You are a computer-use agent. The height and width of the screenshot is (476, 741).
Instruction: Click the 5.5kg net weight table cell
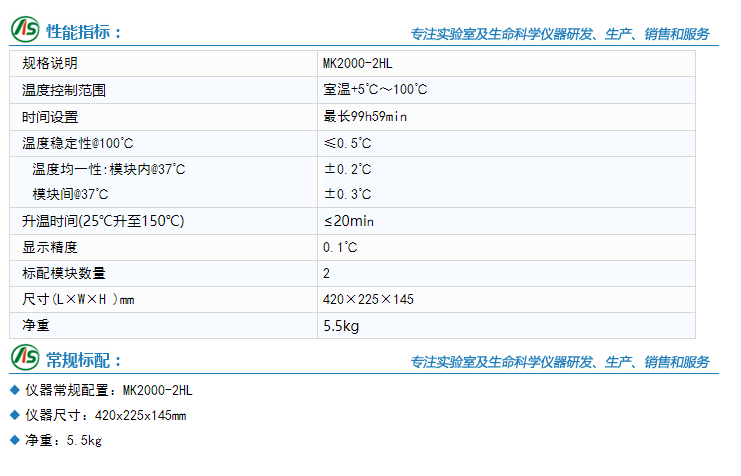506,326
